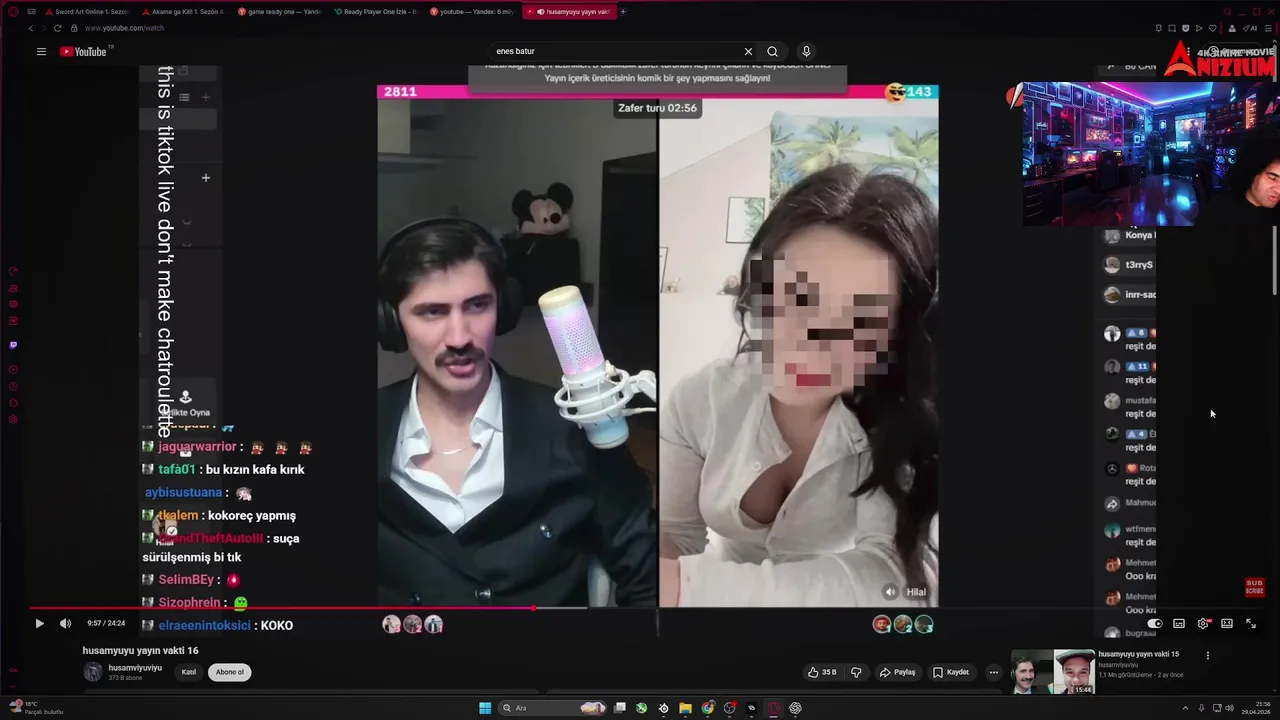Enter fullscreen mode
Viewport: 1280px width, 720px height.
click(x=1251, y=623)
